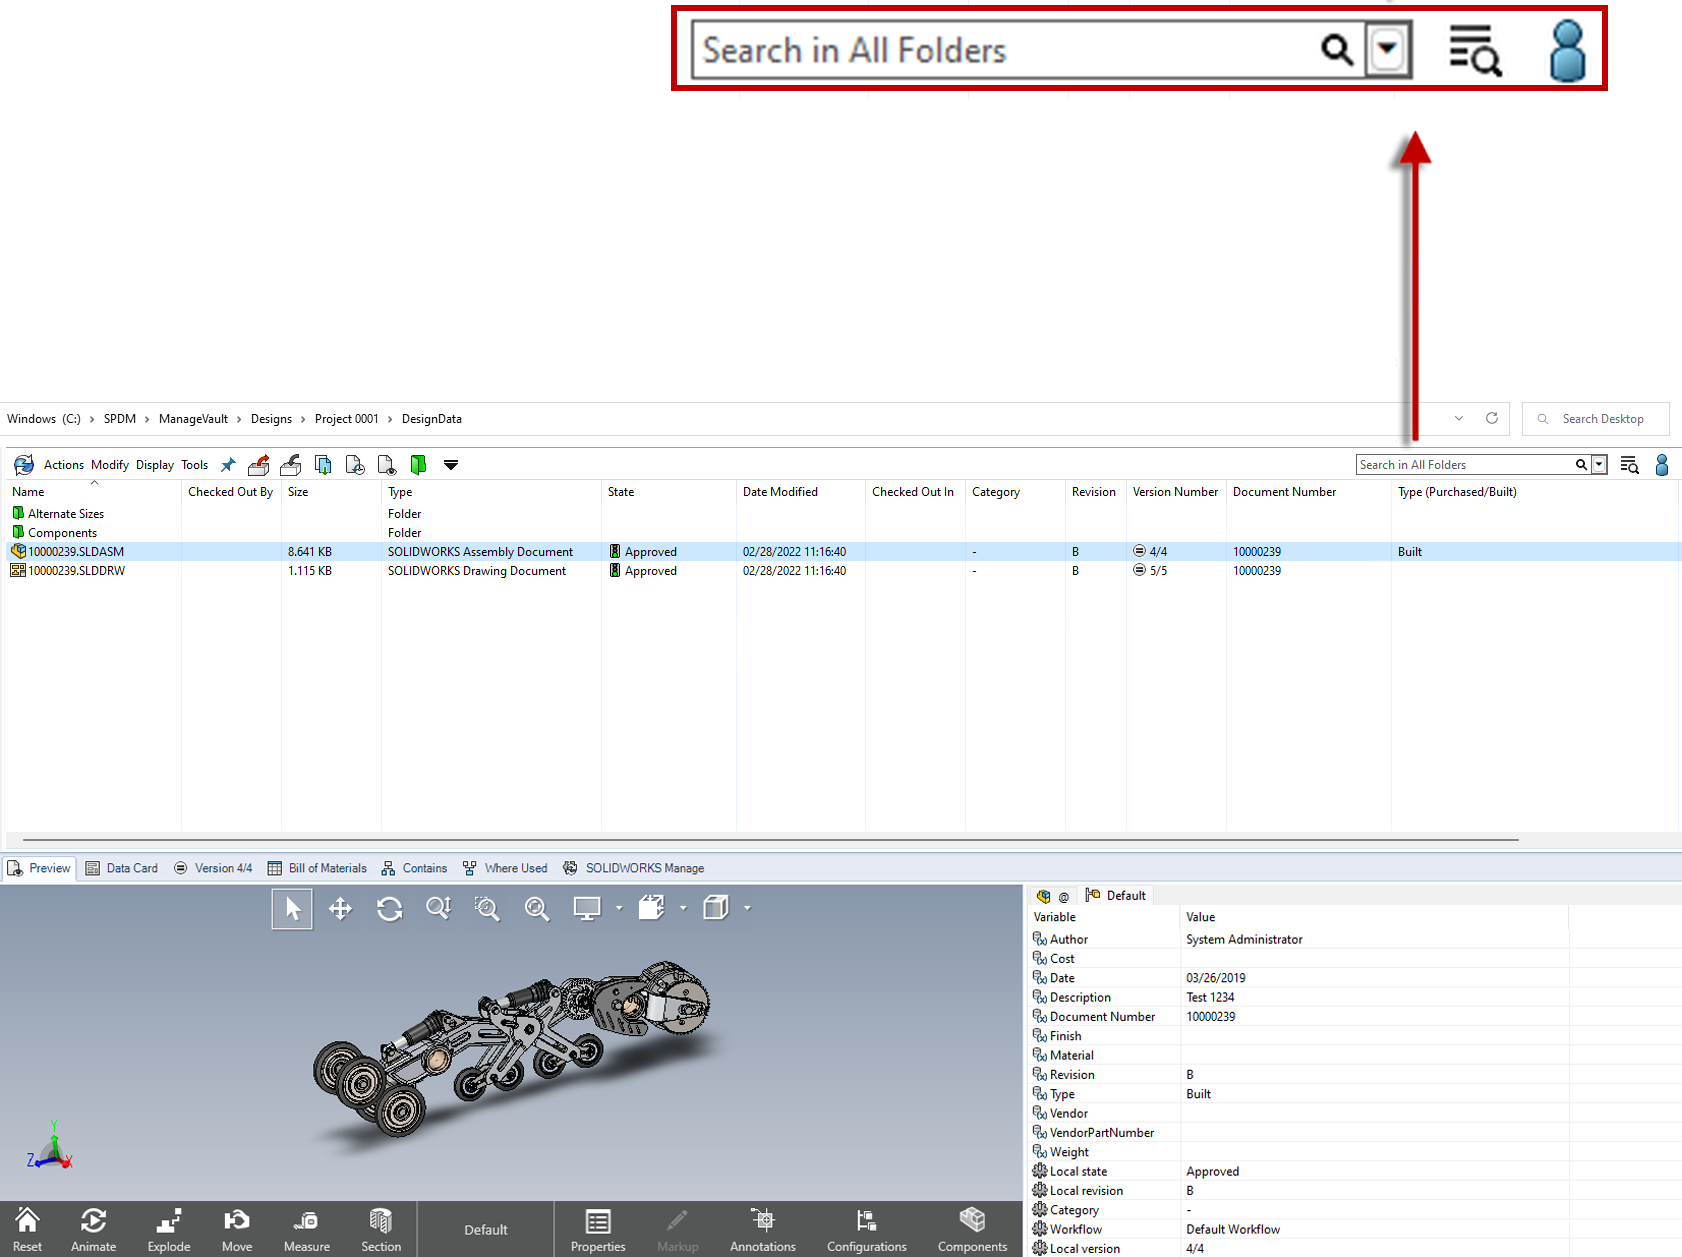Open the Modify menu
Screen dimensions: 1682x1257
110,465
